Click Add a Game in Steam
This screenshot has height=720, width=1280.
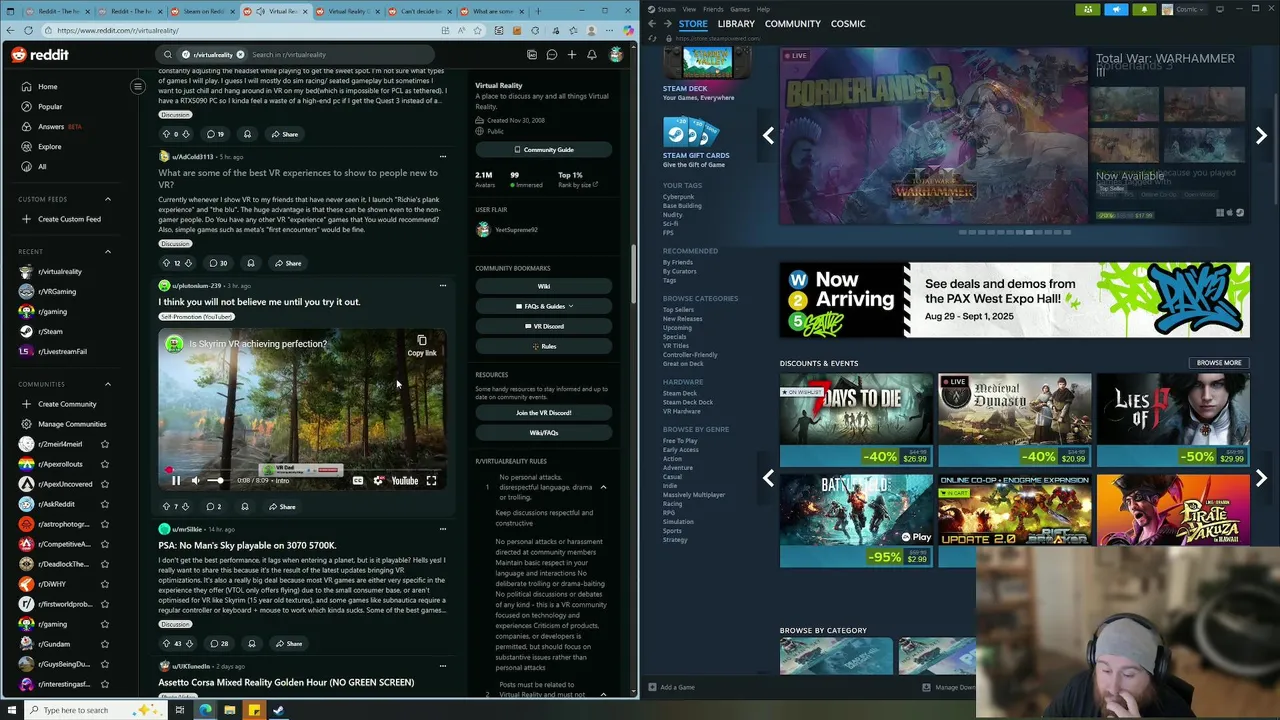671,687
